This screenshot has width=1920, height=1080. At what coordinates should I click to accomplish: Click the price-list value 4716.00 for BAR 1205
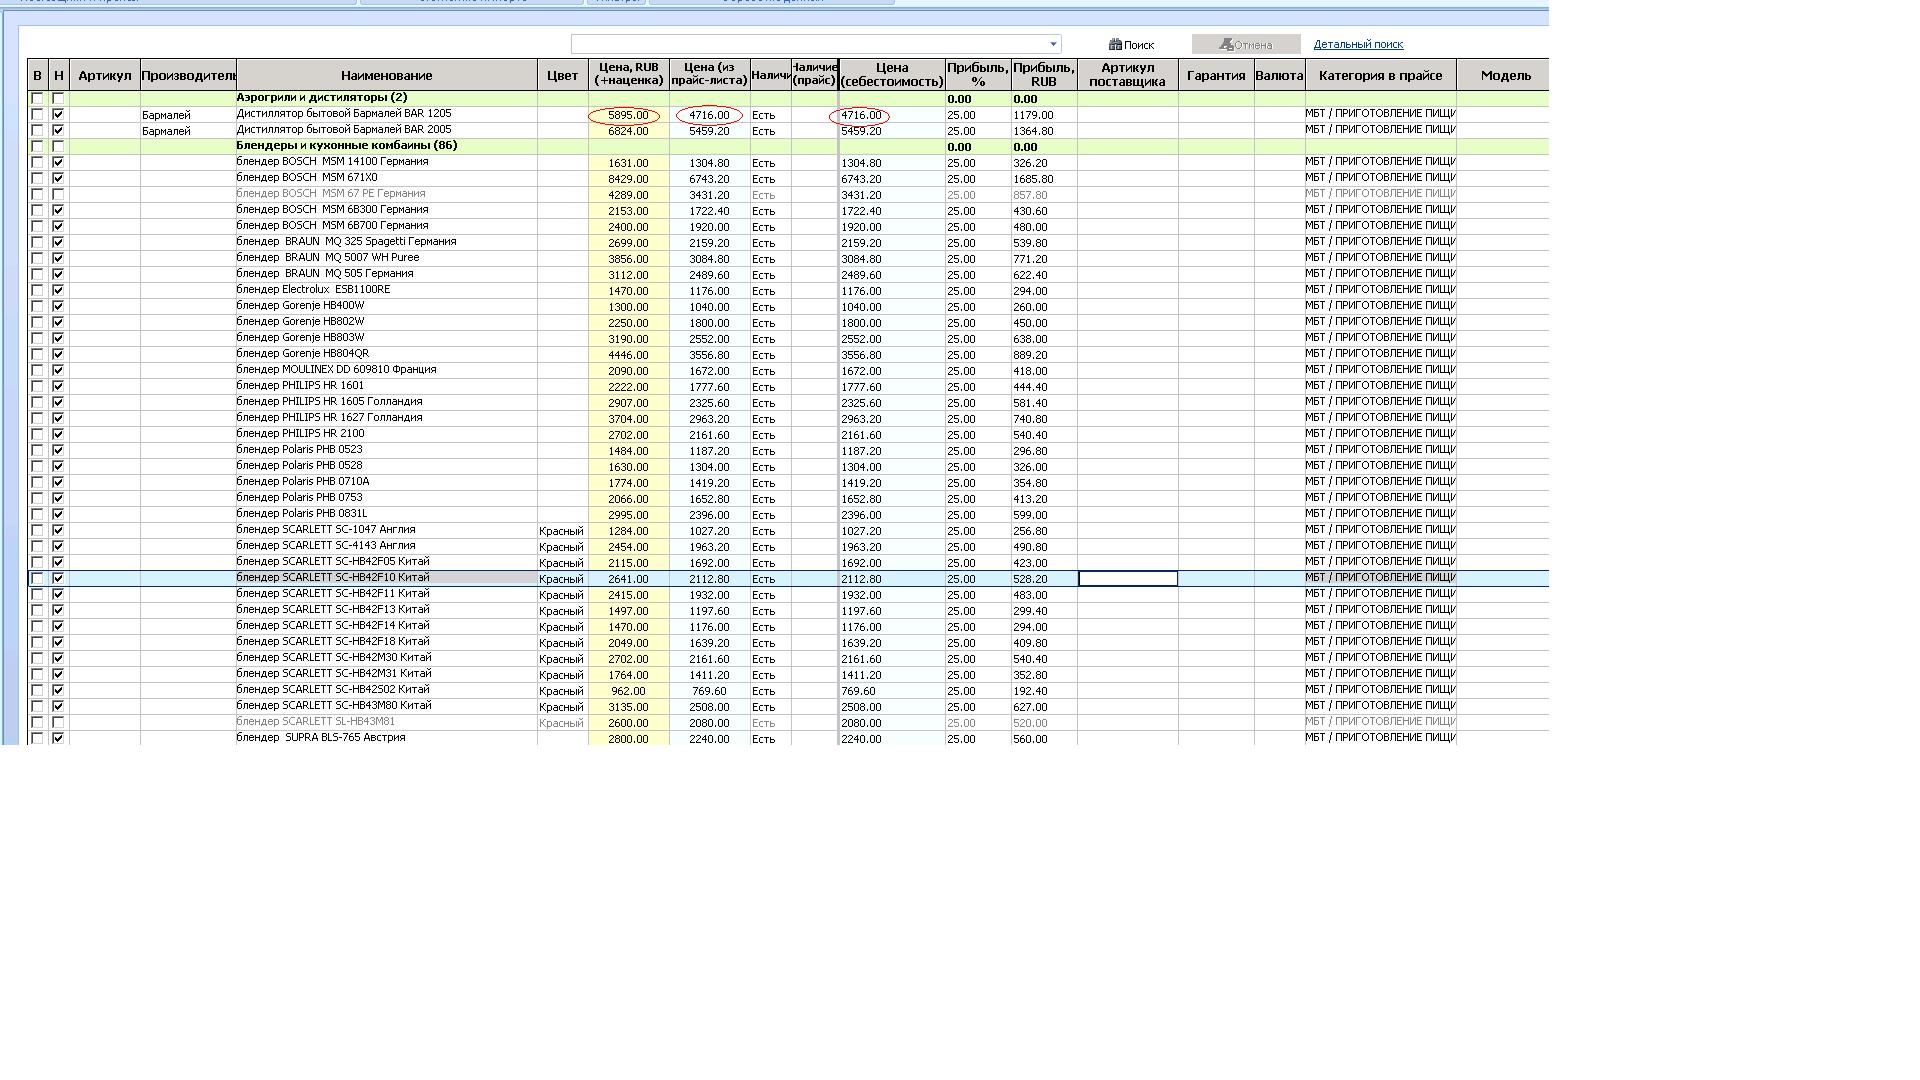point(709,116)
